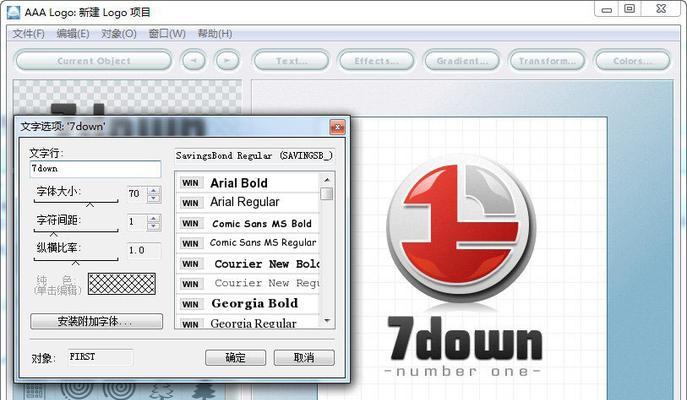Select Comic Sans MS Bold font
The width and height of the screenshot is (687, 400).
tap(248, 223)
